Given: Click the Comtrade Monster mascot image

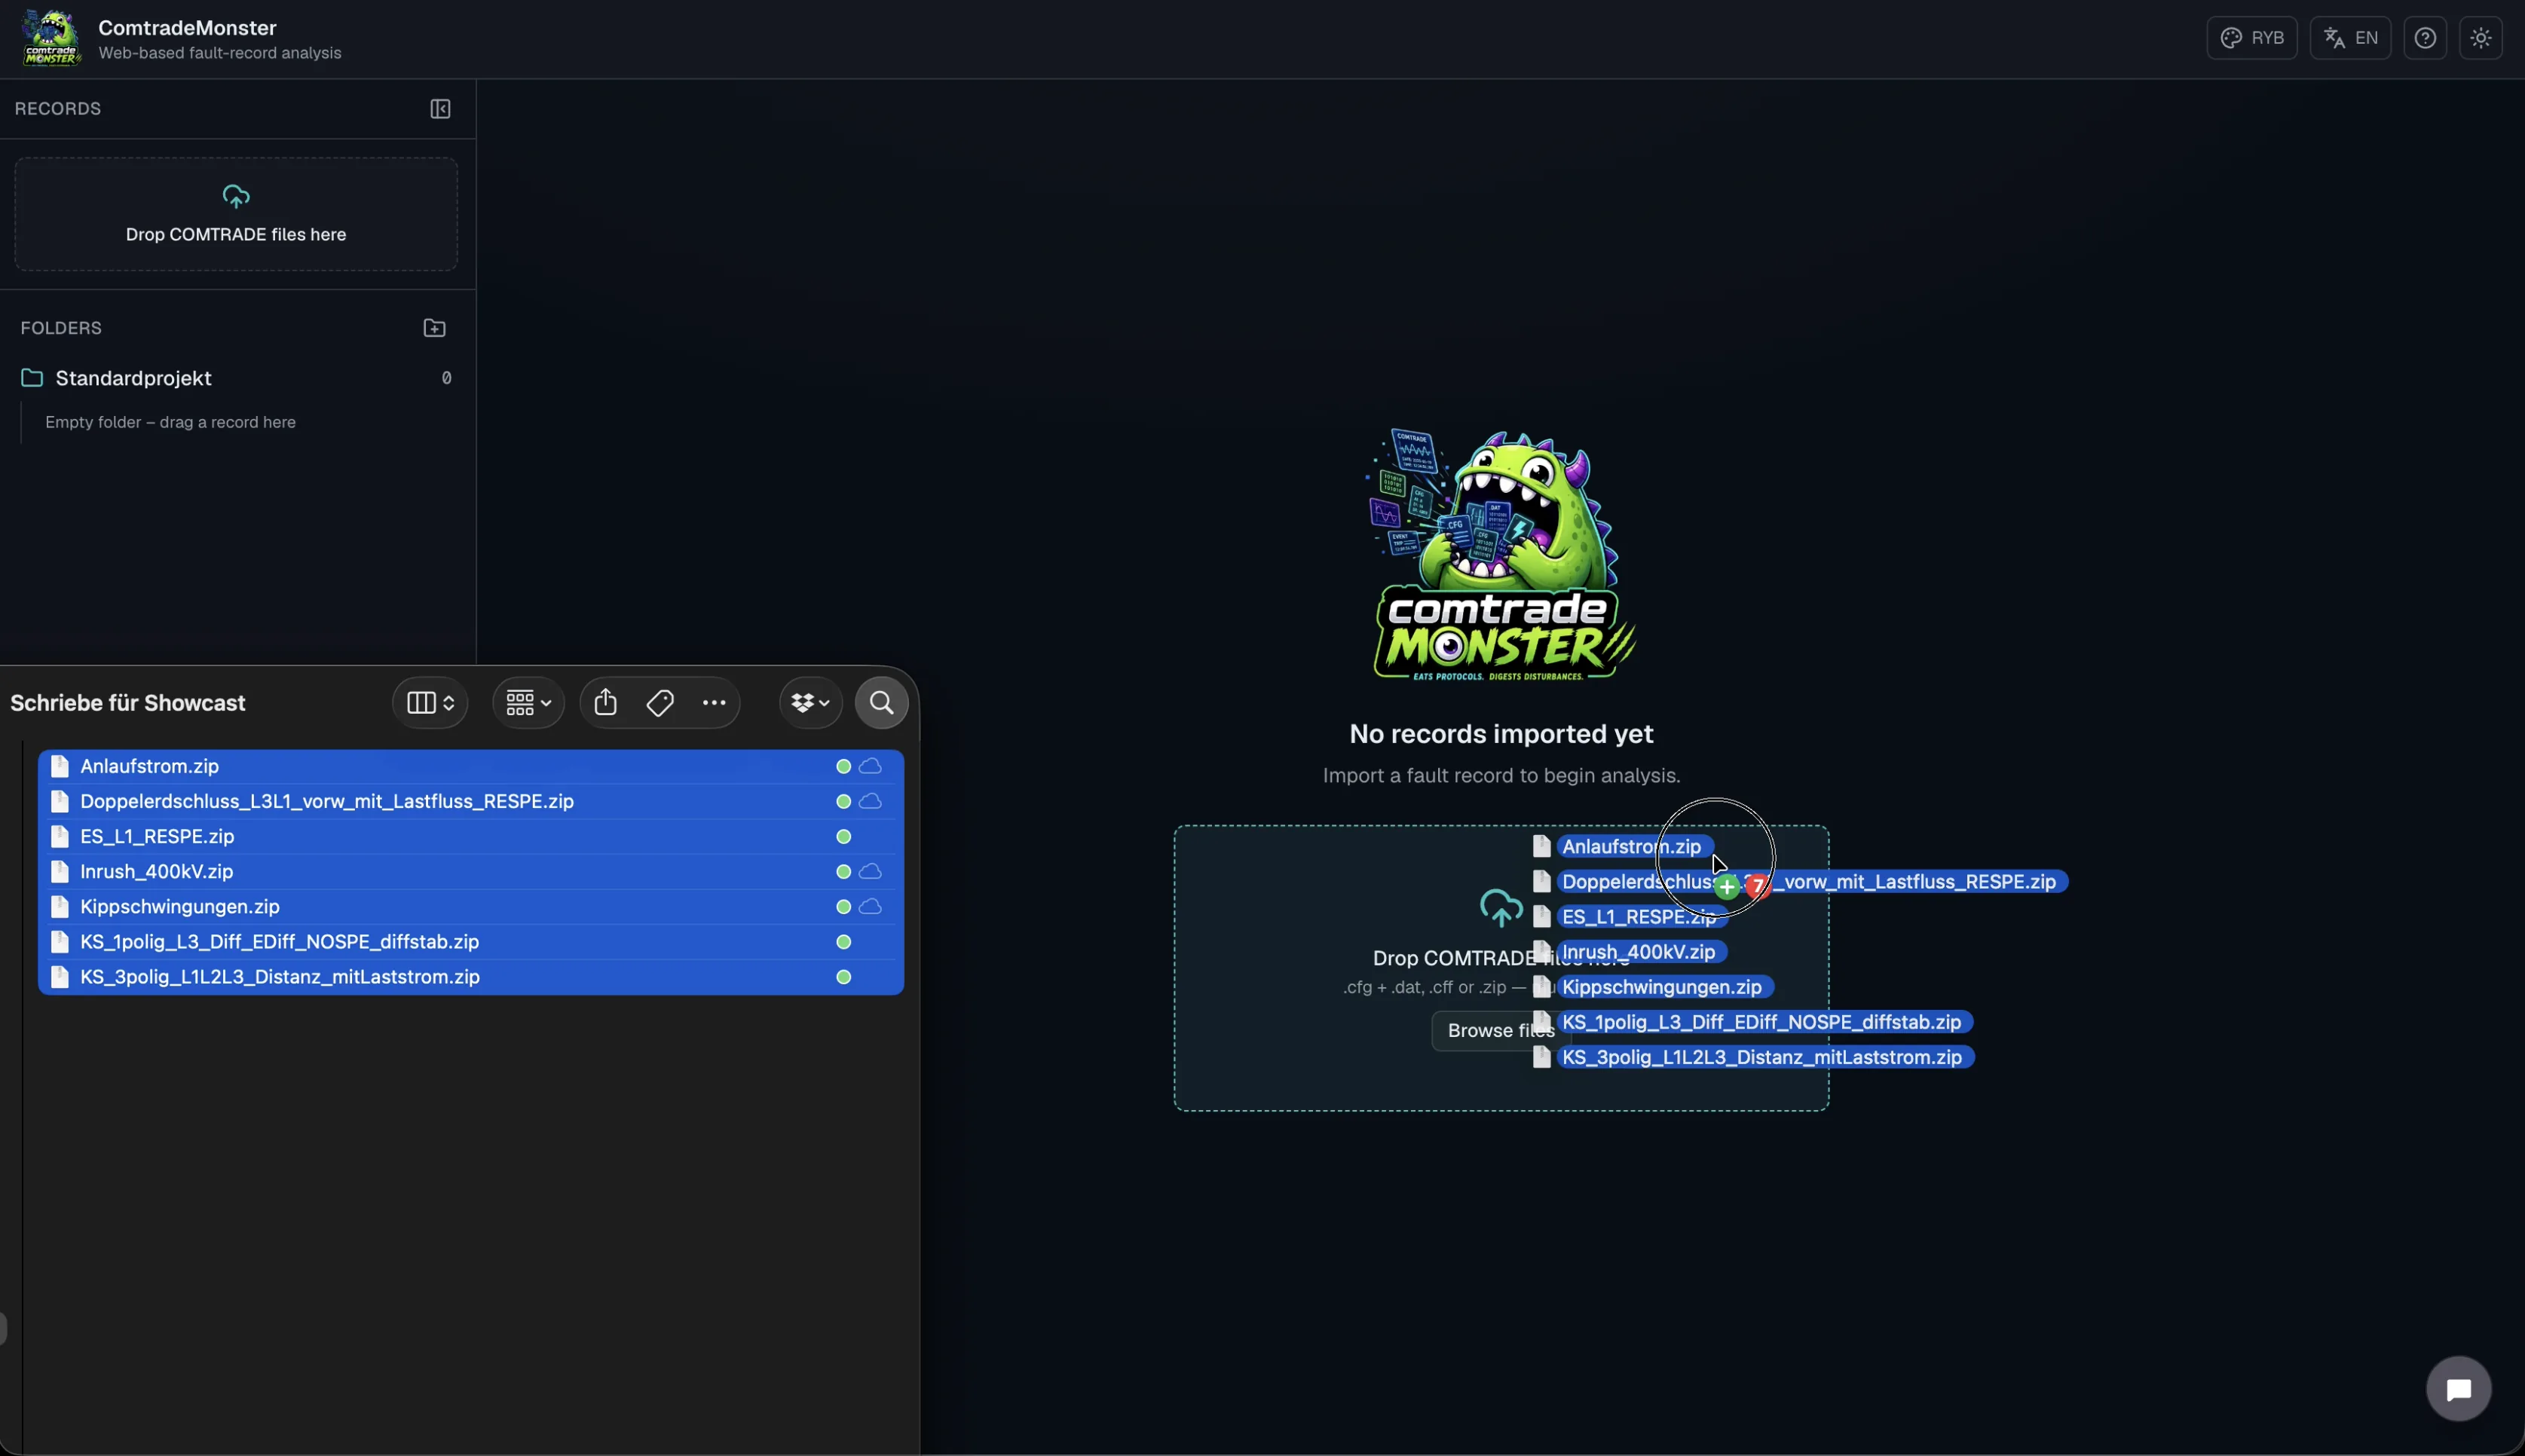Looking at the screenshot, I should tap(1501, 556).
